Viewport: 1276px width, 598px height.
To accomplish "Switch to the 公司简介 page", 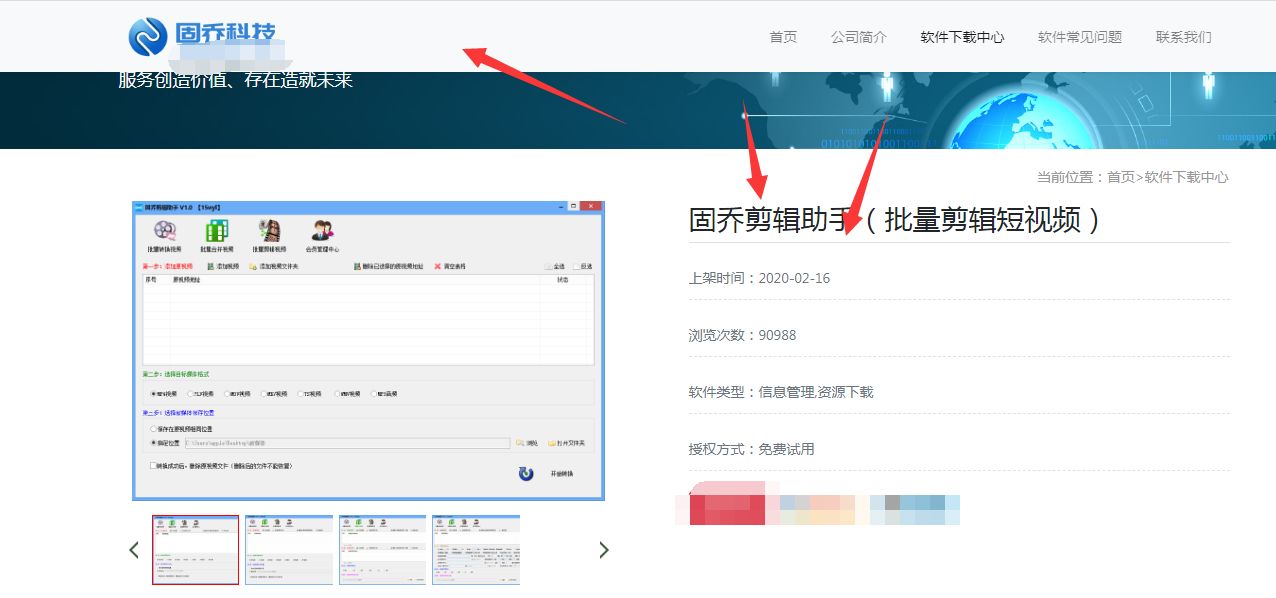I will (858, 37).
